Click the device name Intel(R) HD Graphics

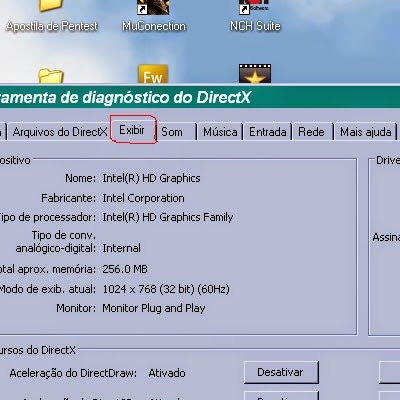[x=151, y=178]
